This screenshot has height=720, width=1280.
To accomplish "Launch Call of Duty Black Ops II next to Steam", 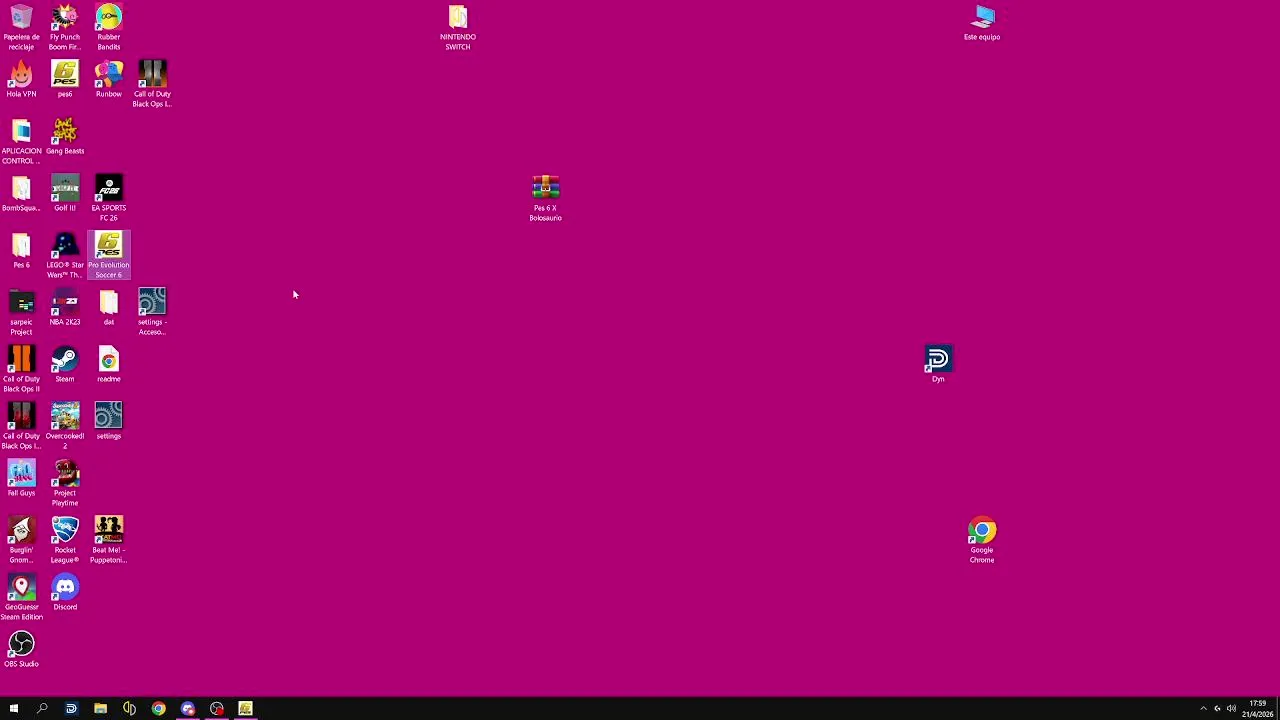I will coord(21,369).
